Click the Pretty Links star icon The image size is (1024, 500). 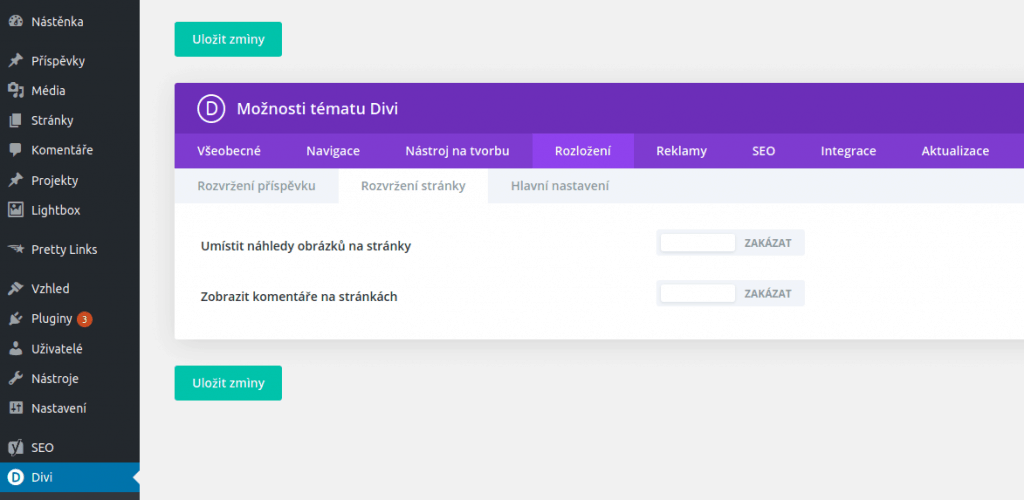pyautogui.click(x=15, y=249)
